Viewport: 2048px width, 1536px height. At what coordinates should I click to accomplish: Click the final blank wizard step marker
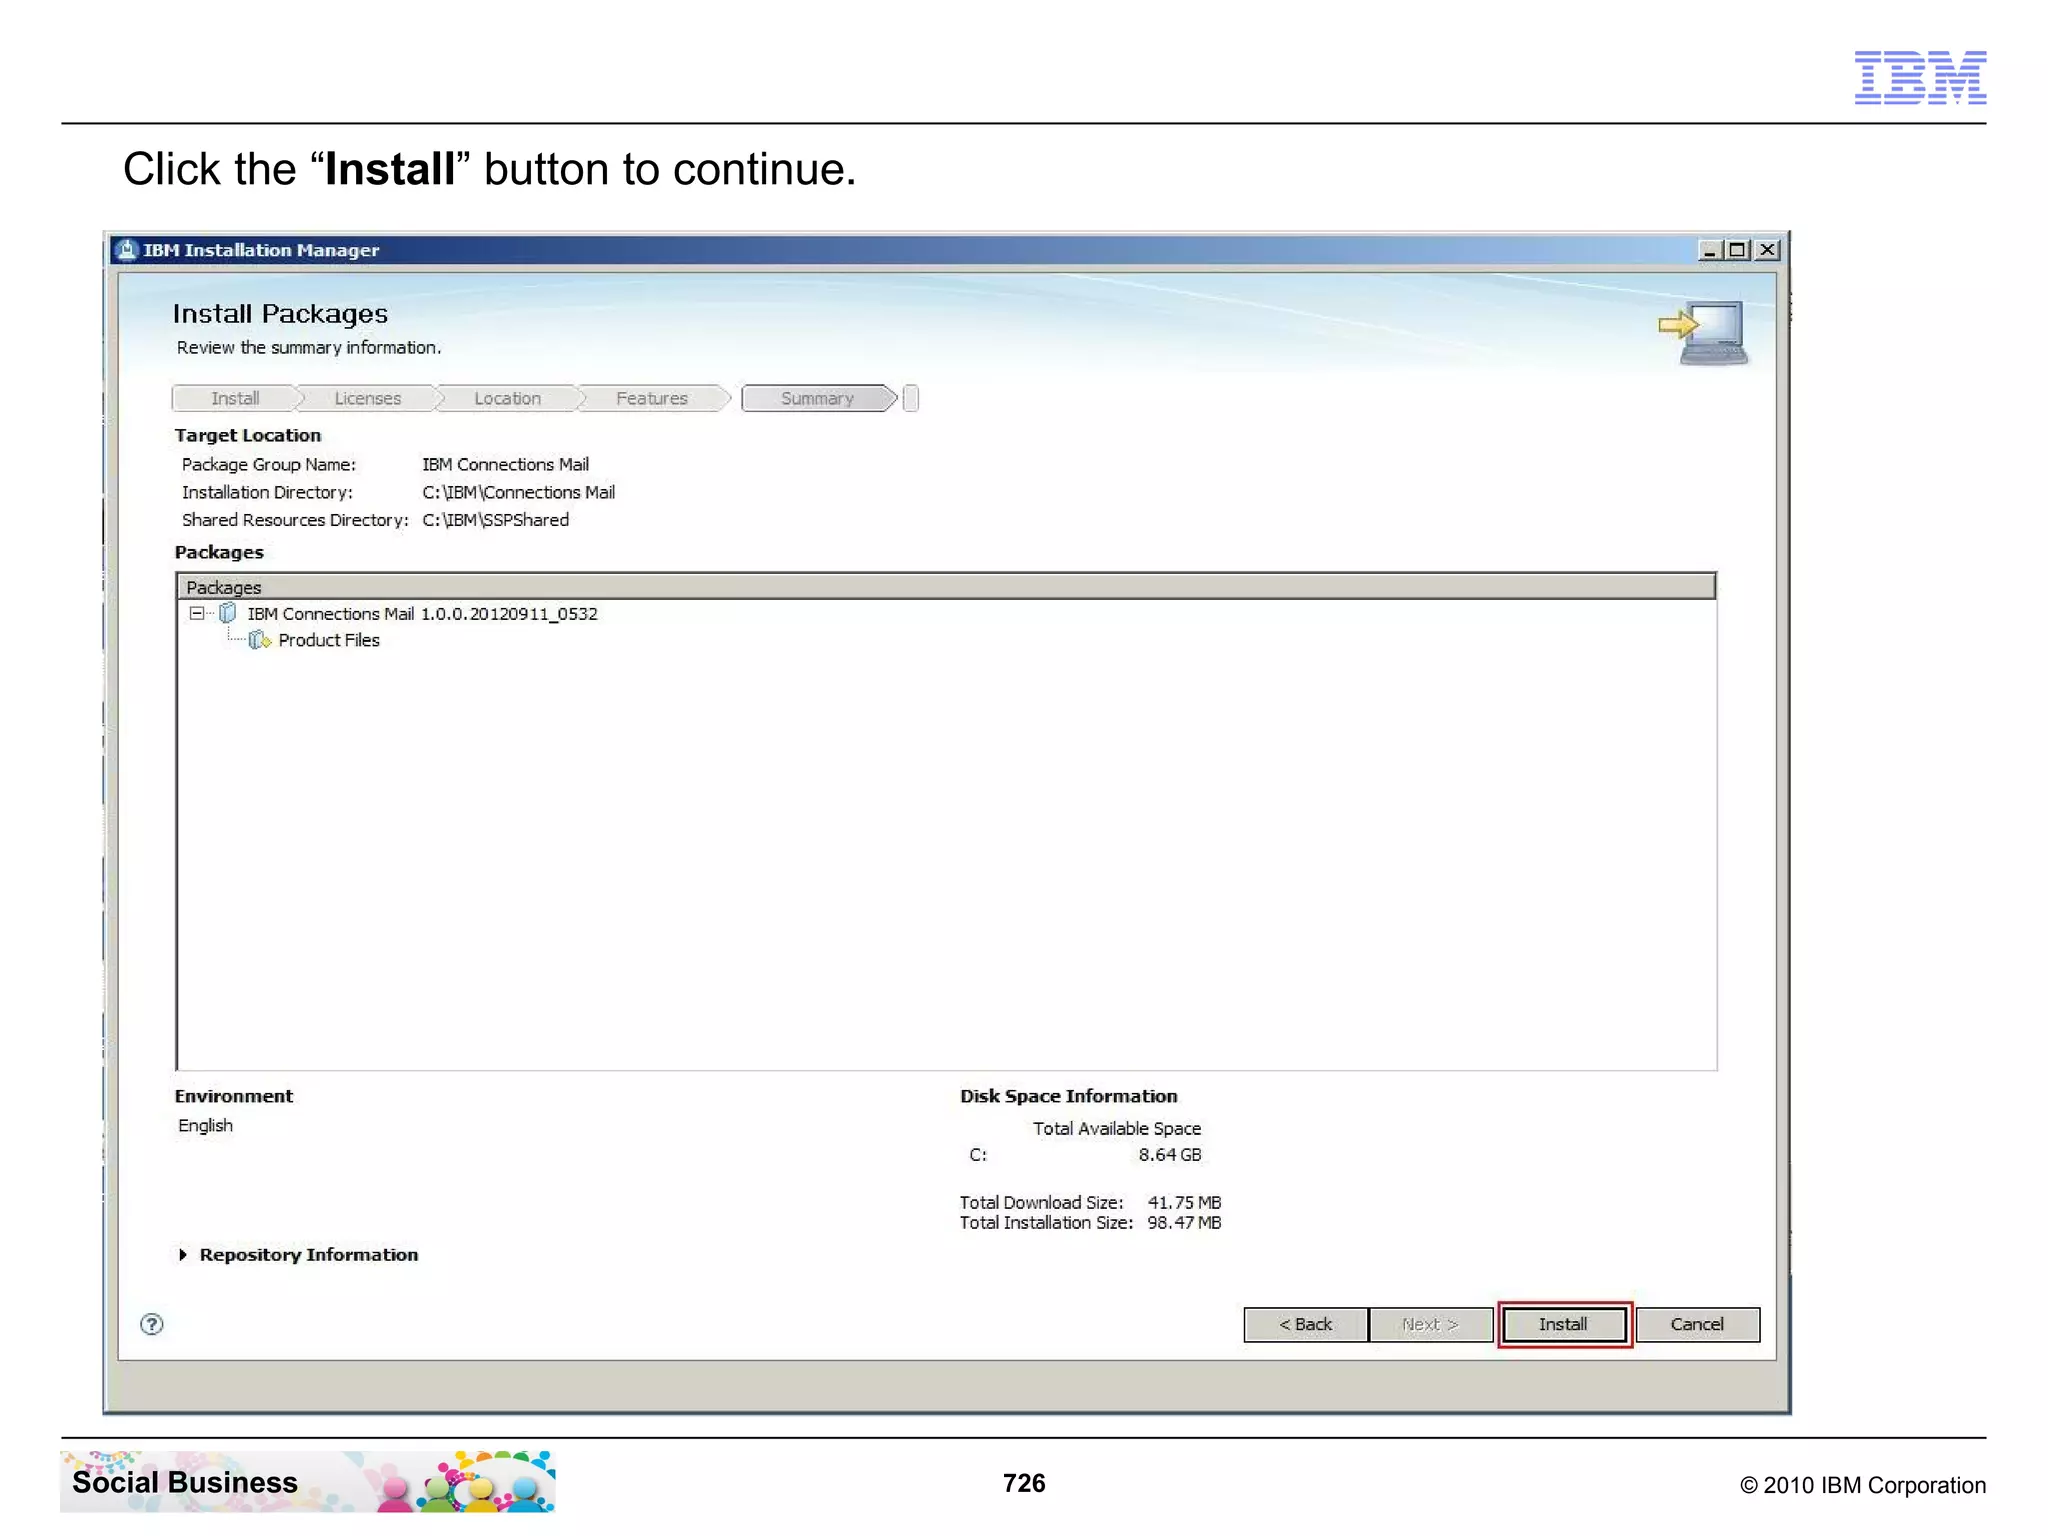(x=911, y=398)
